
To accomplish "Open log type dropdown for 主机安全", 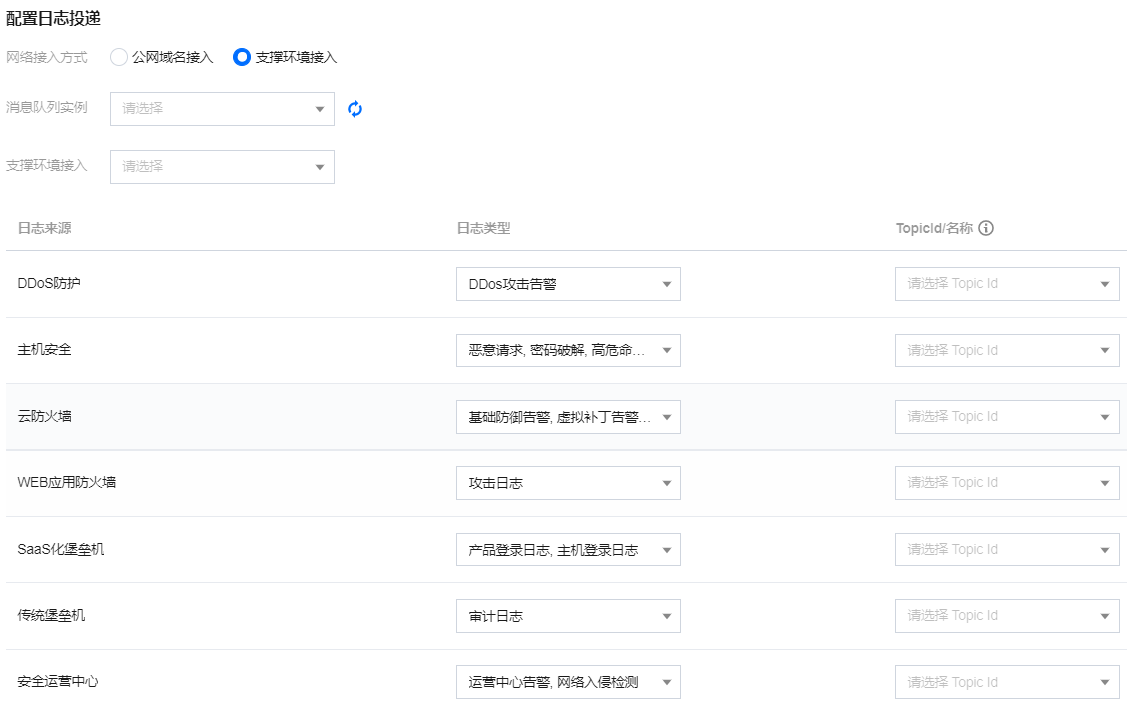I will pyautogui.click(x=568, y=351).
